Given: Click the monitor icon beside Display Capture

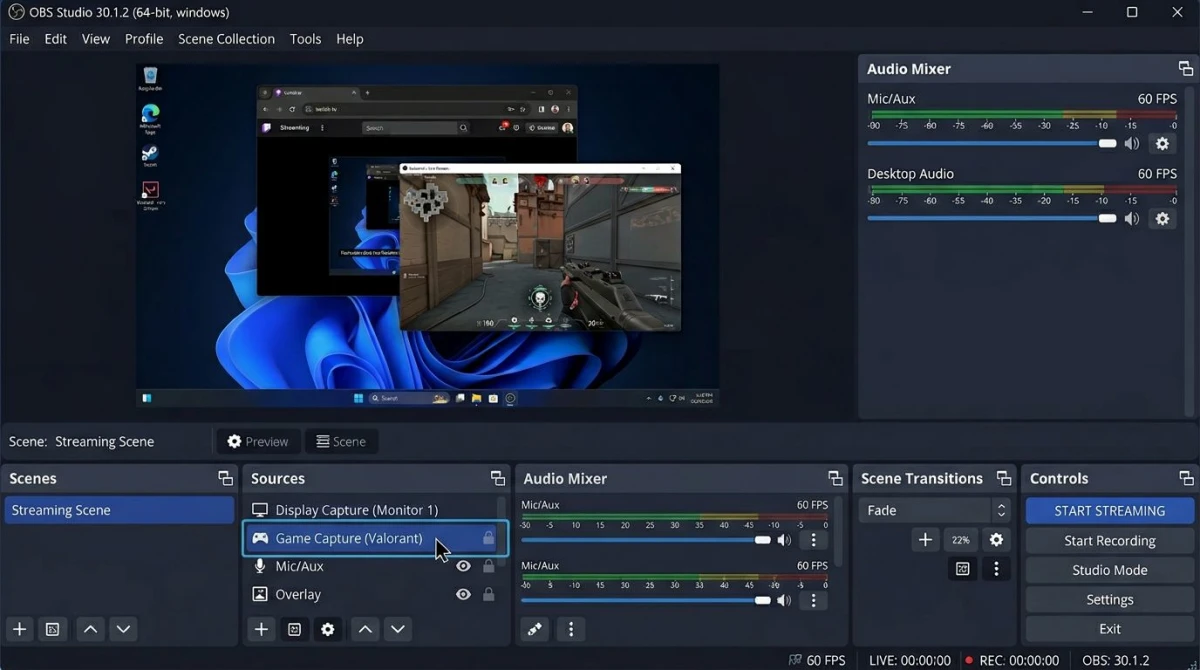Looking at the screenshot, I should click(x=260, y=510).
